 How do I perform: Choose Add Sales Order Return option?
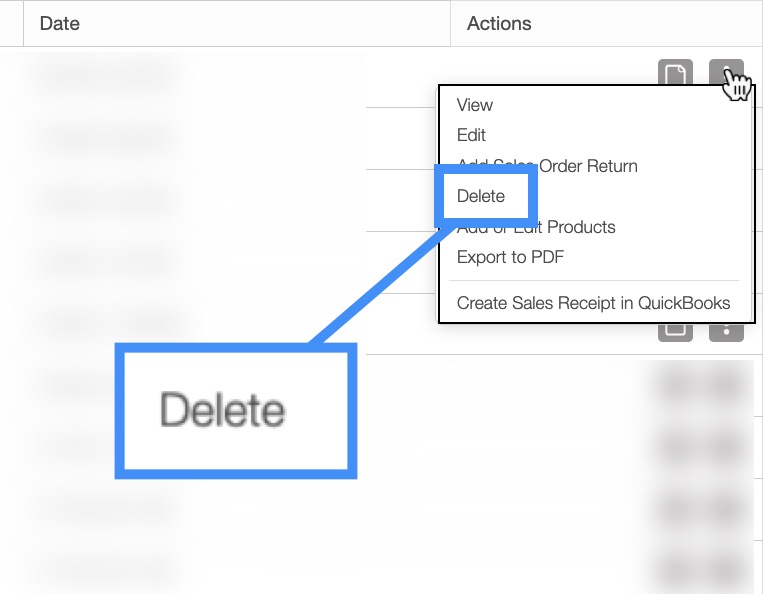[547, 166]
